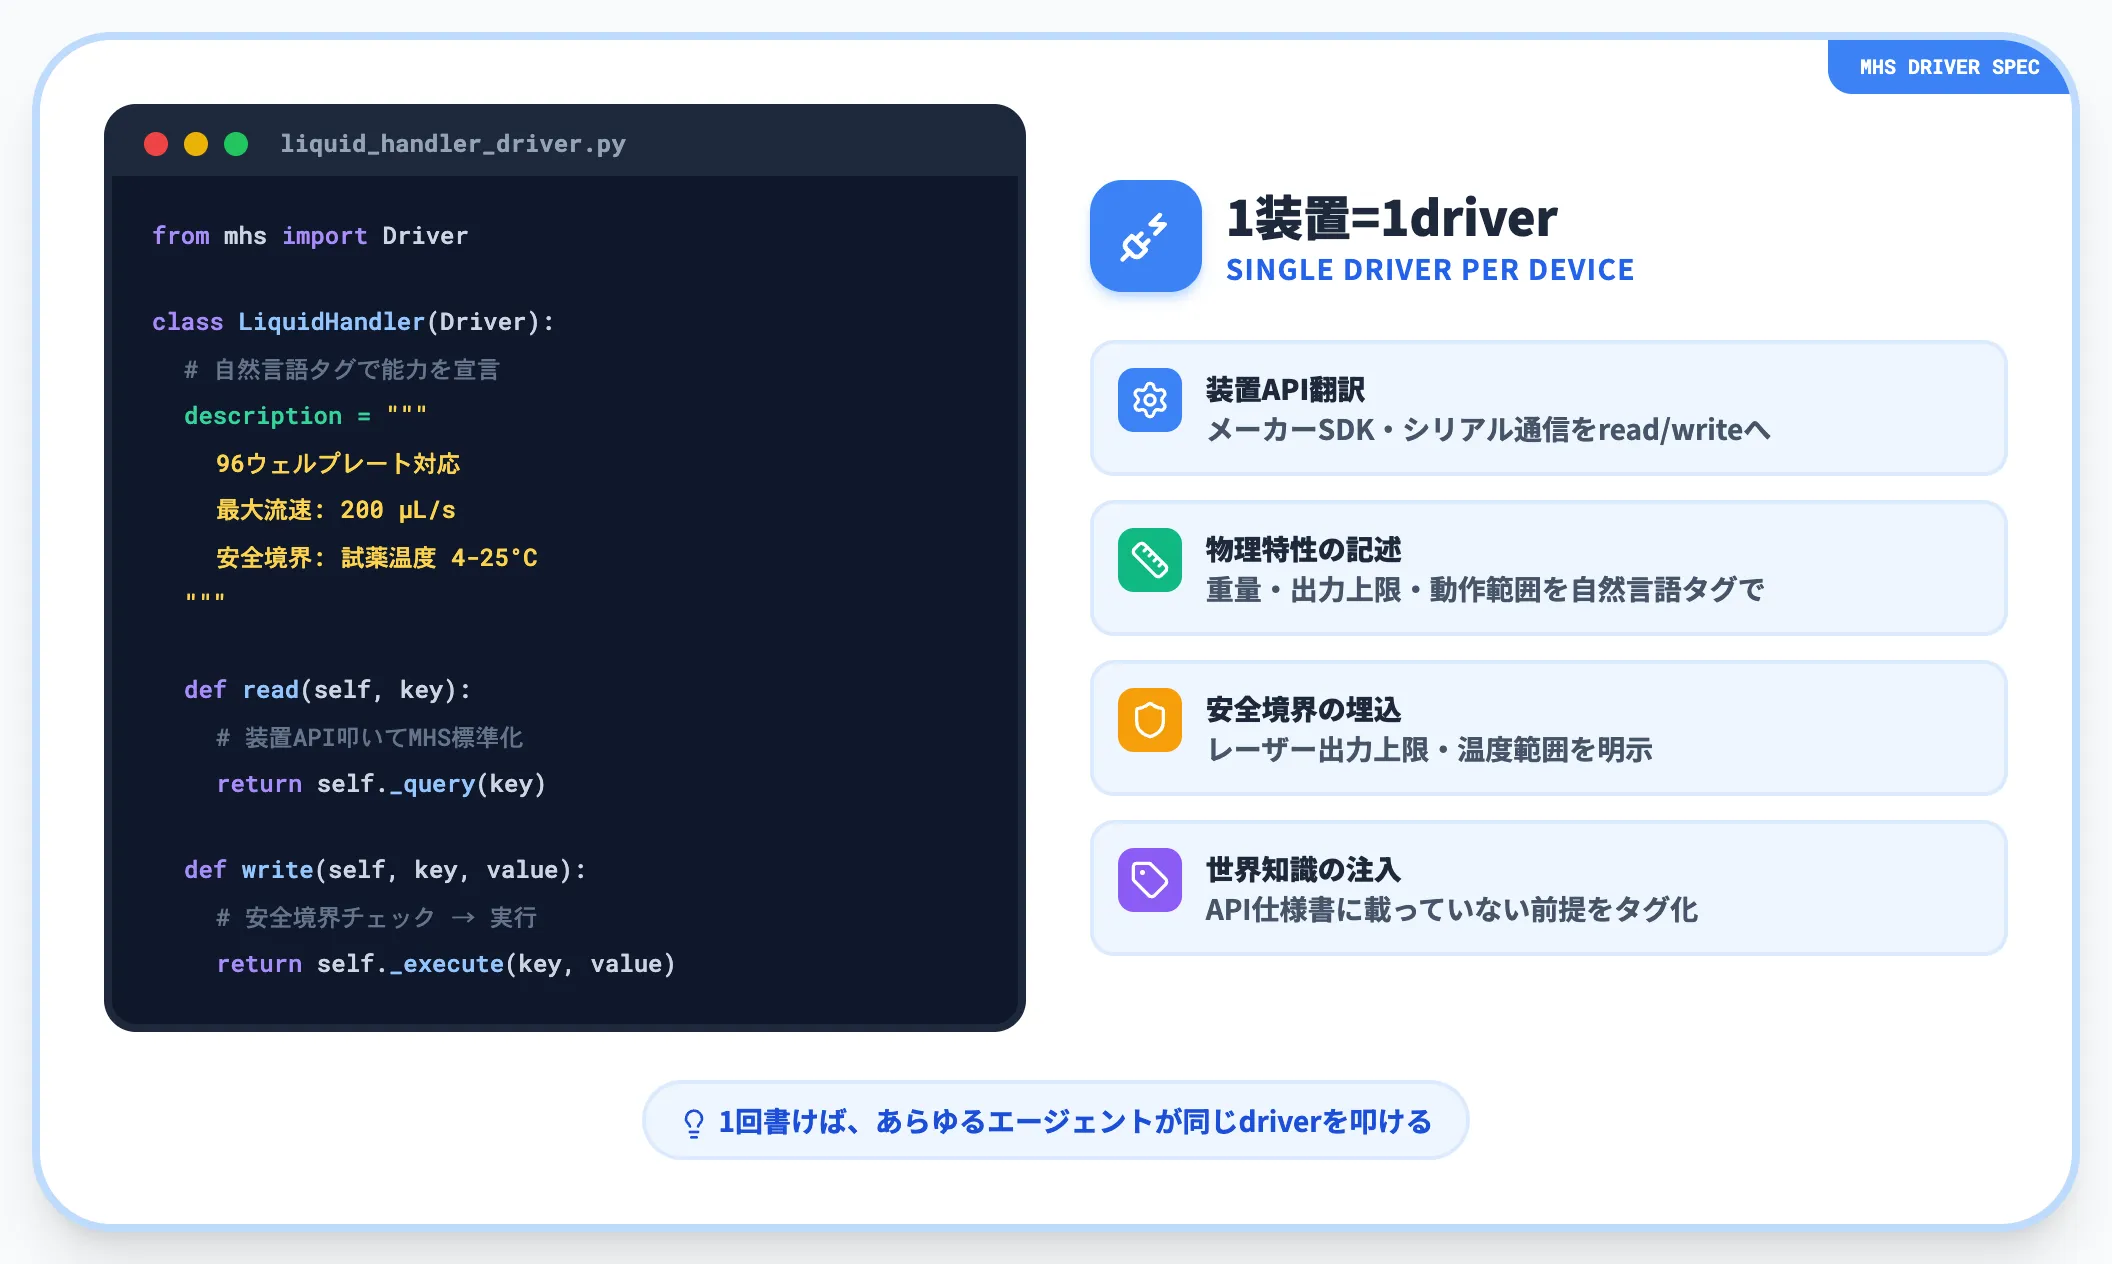Open the 安全境界の埋込 card title
Image resolution: width=2112 pixels, height=1264 pixels.
coord(1303,709)
